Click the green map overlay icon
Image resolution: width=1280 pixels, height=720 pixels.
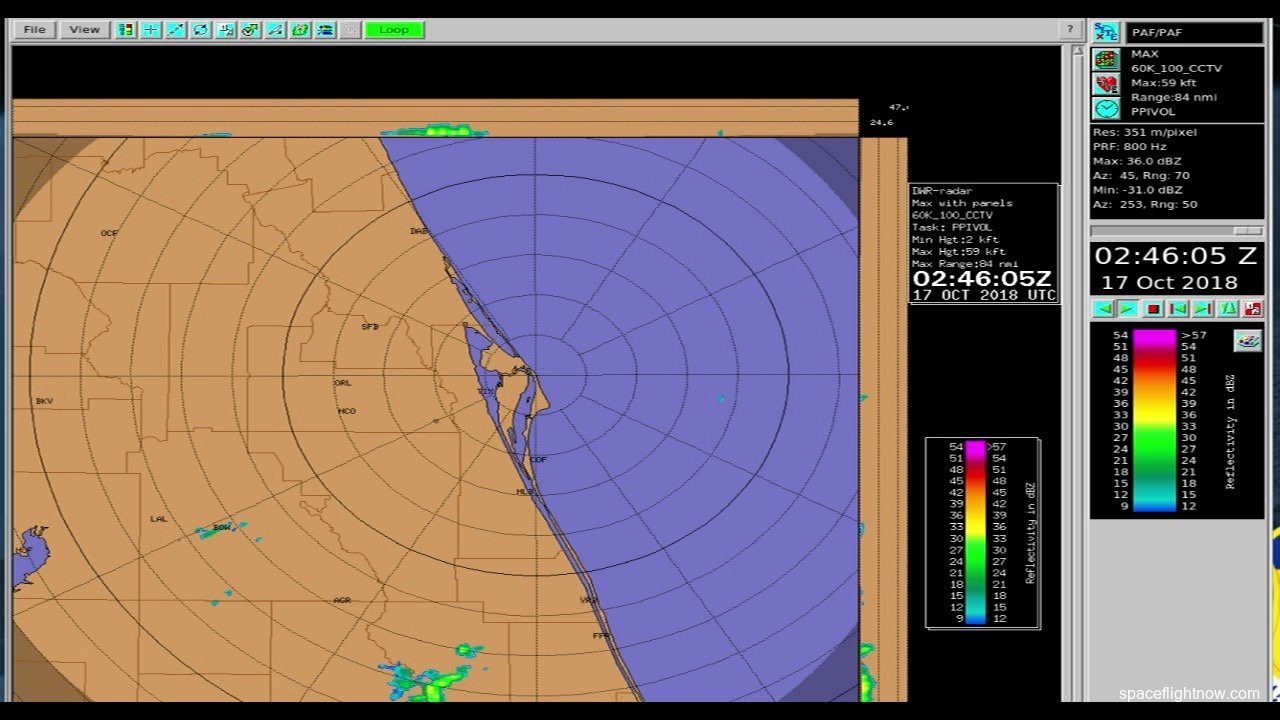301,30
